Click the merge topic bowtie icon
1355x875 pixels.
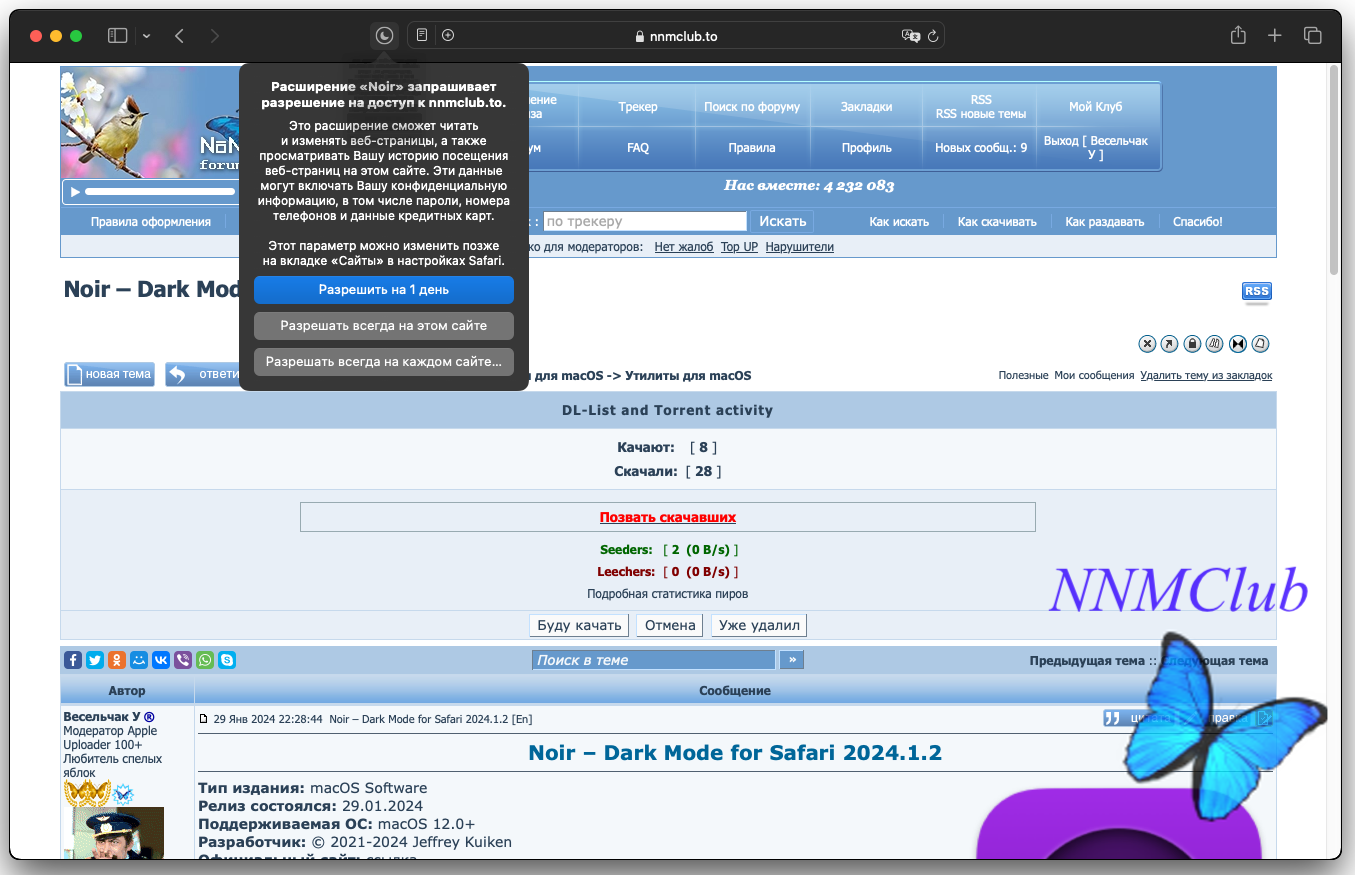(1238, 344)
